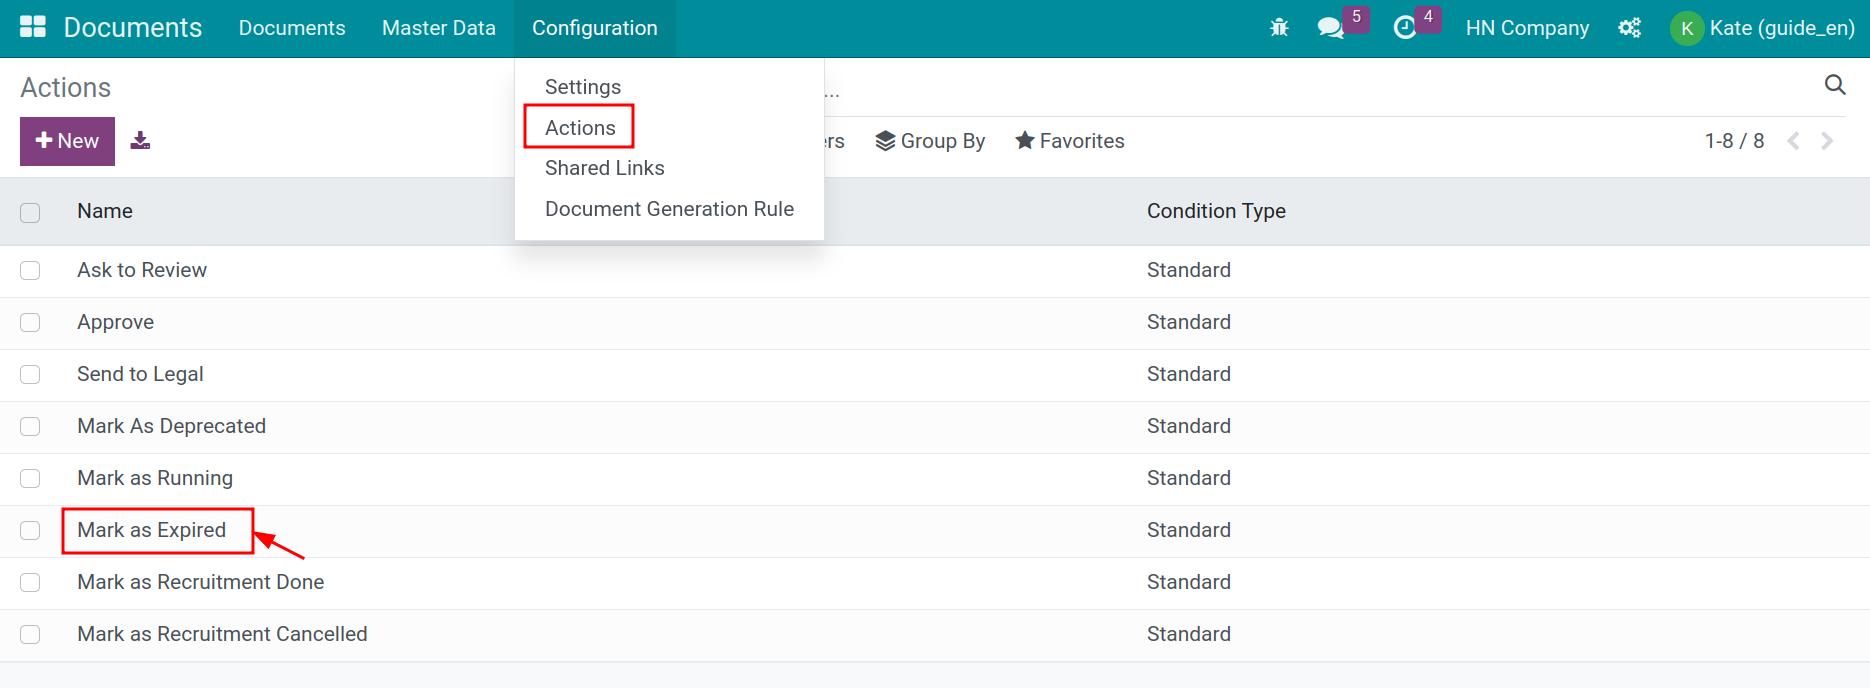Click the Configuration menu

tap(595, 28)
